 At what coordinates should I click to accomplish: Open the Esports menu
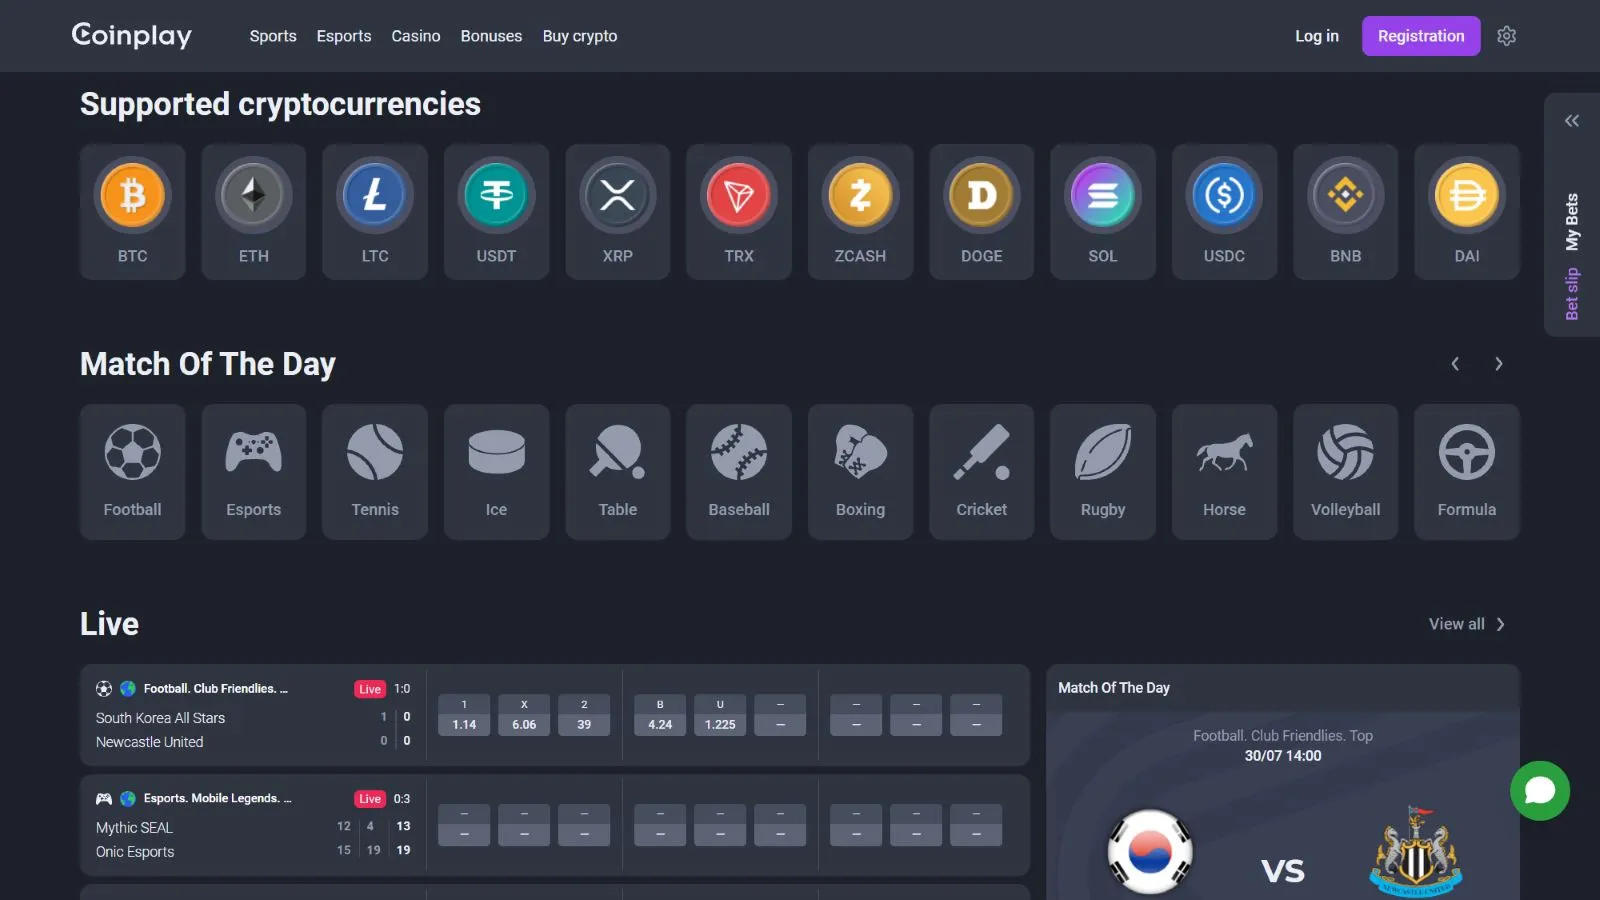(344, 36)
